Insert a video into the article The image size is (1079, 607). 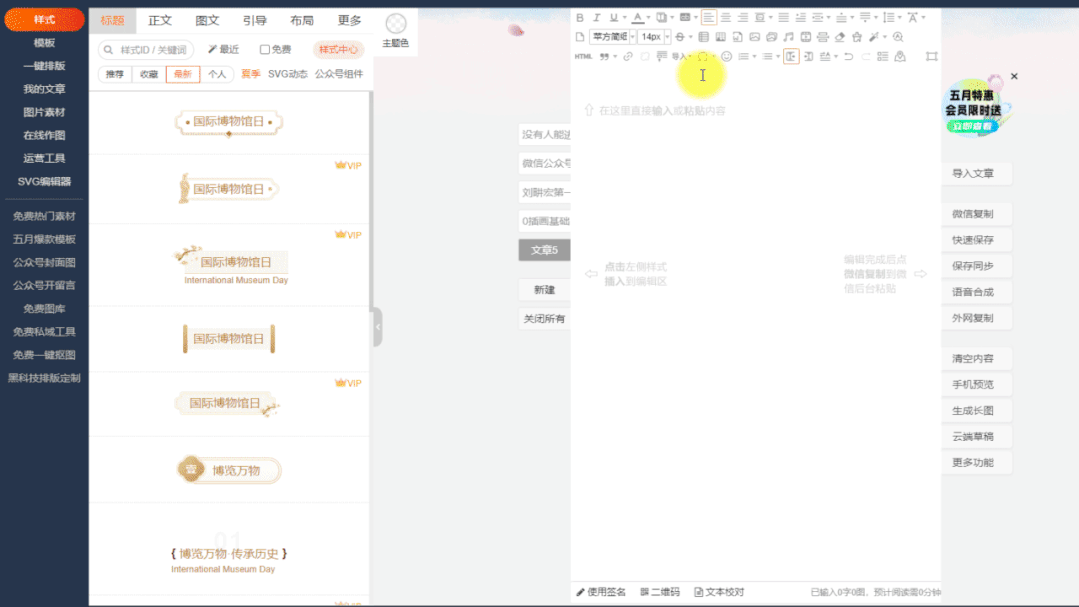(x=806, y=36)
